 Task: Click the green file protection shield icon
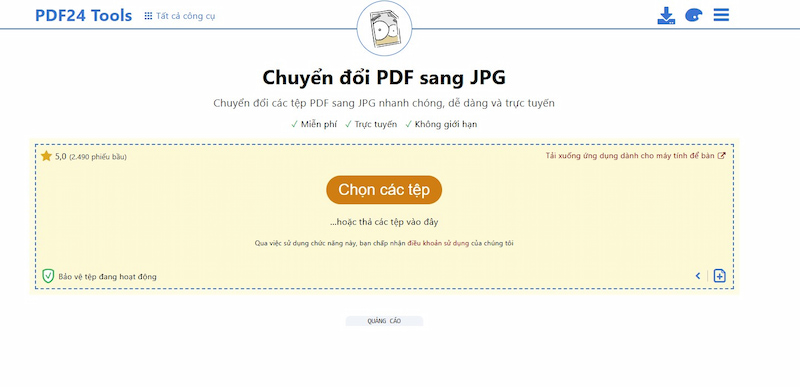click(x=48, y=276)
